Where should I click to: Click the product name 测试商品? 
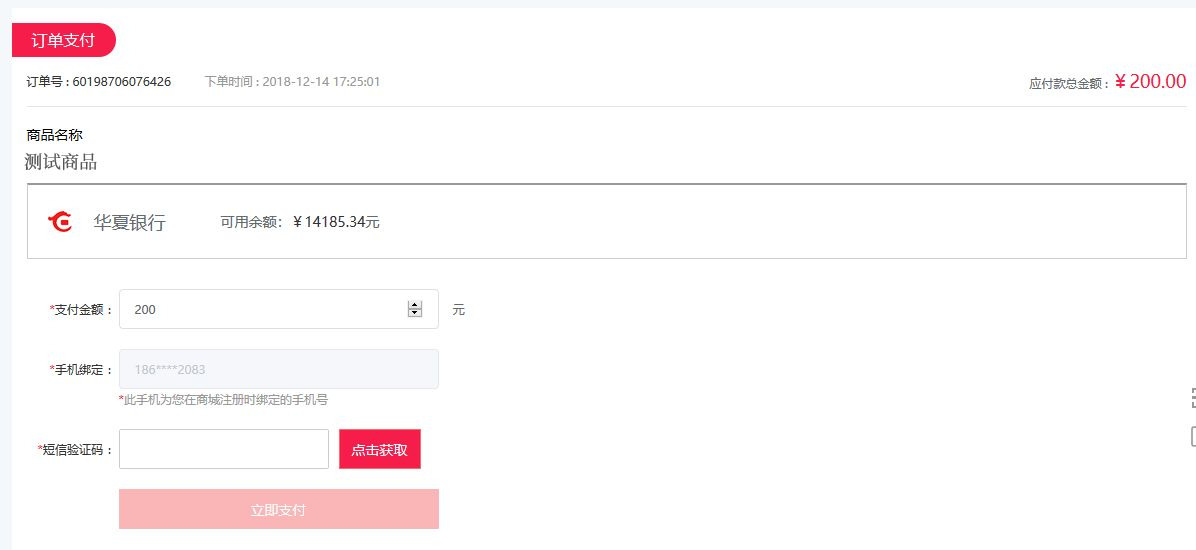coord(60,162)
